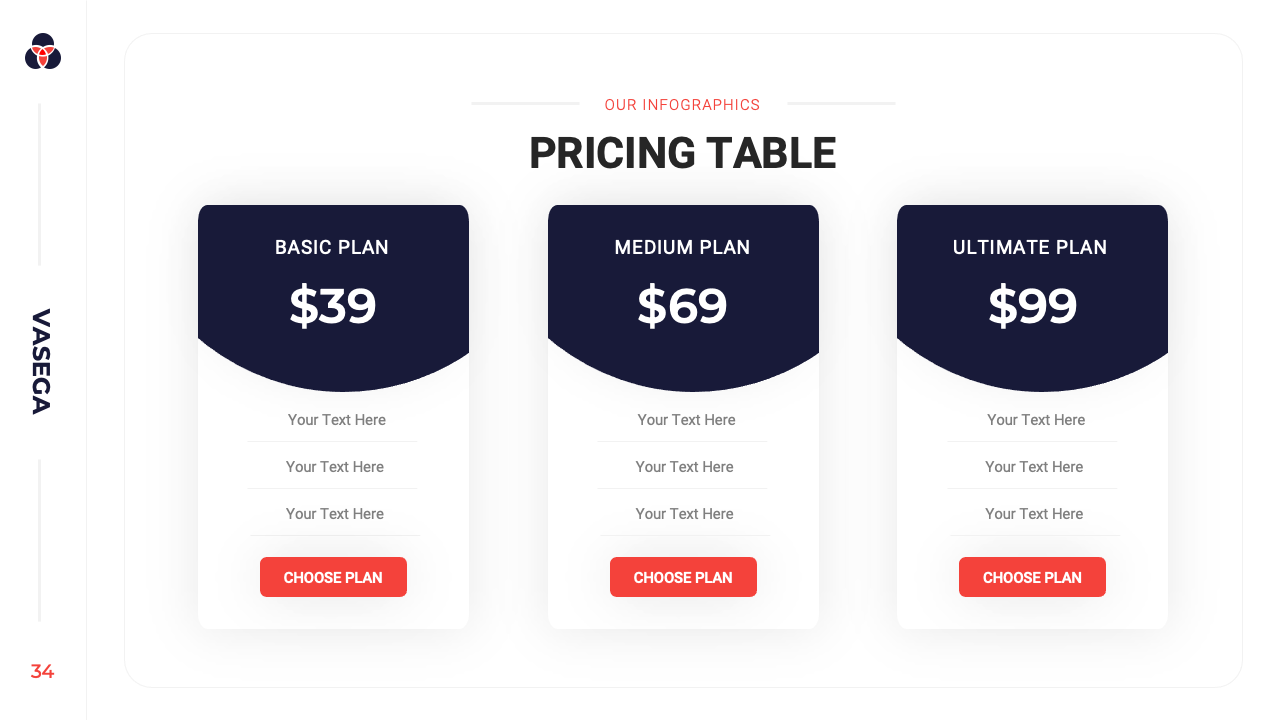The width and height of the screenshot is (1280, 720).
Task: Select the Basic Plan heading
Action: click(332, 247)
